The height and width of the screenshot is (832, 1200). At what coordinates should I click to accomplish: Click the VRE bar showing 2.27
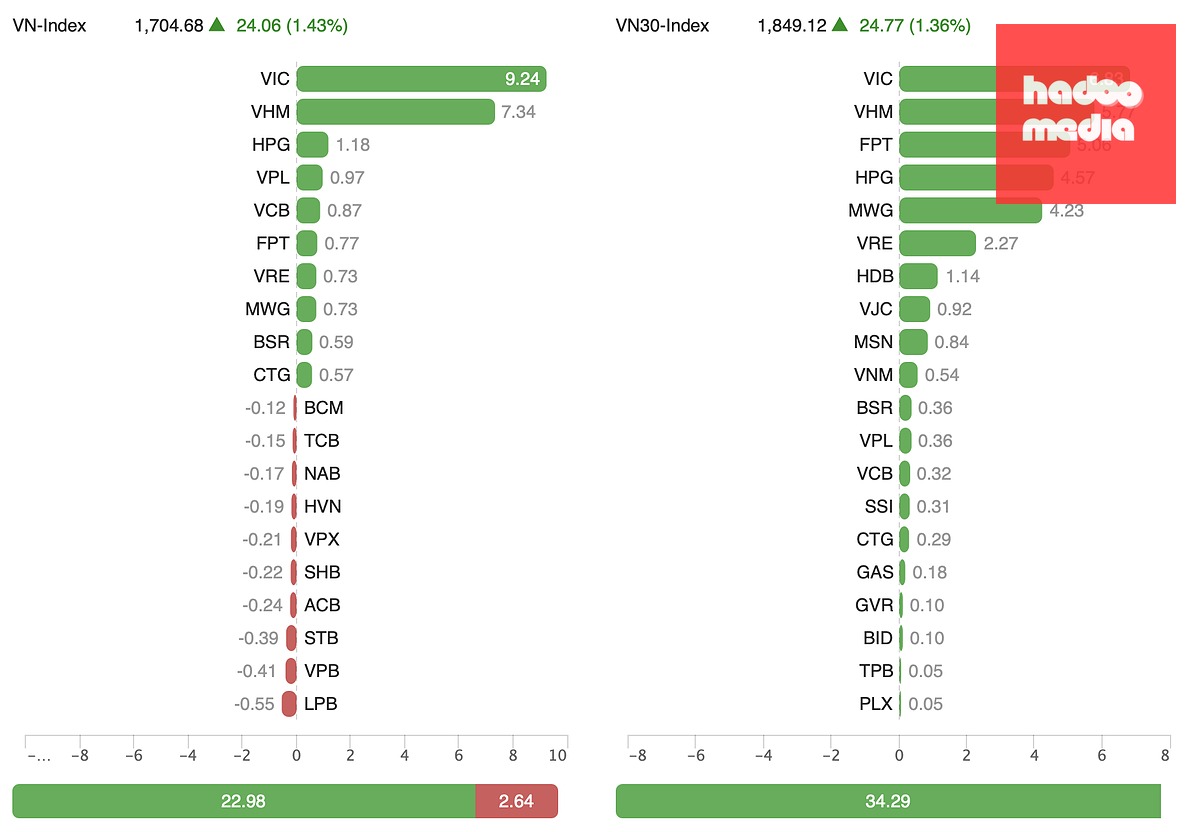pyautogui.click(x=938, y=243)
